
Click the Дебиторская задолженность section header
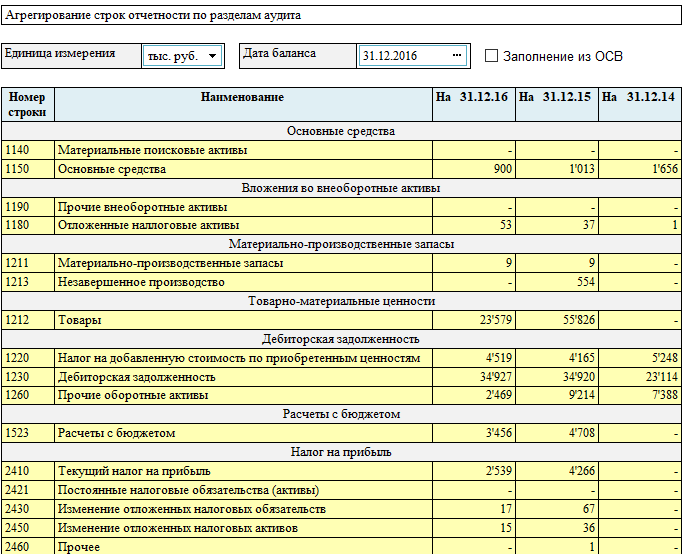tap(341, 339)
